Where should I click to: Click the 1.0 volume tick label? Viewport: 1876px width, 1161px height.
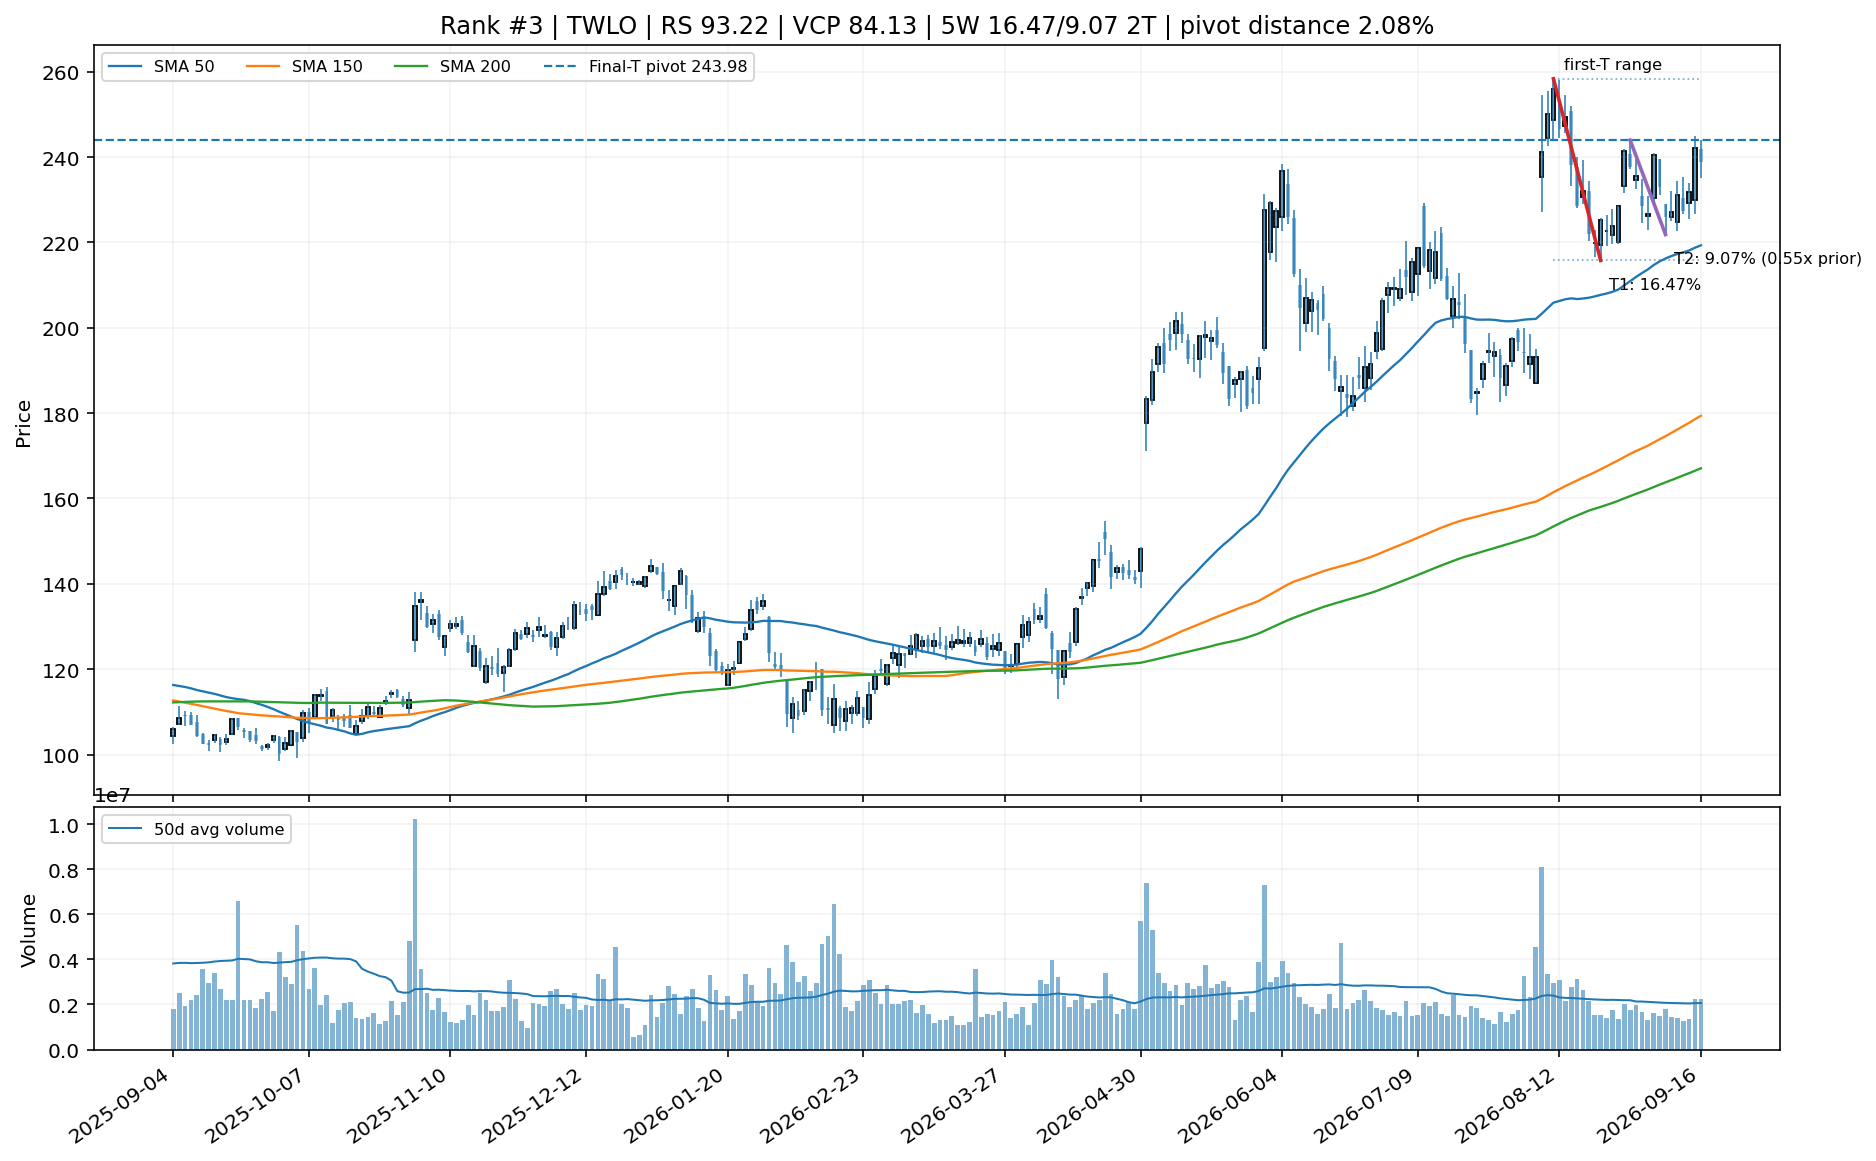click(x=66, y=826)
